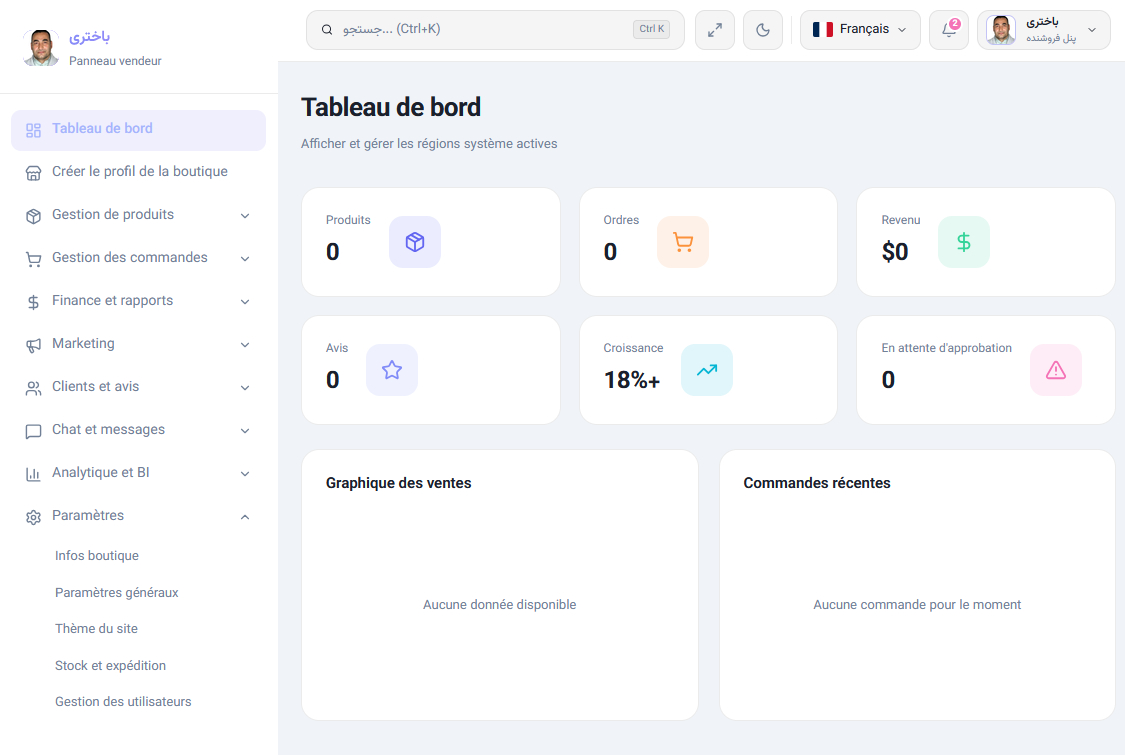Click the Tableau de bord grid icon

33,131
